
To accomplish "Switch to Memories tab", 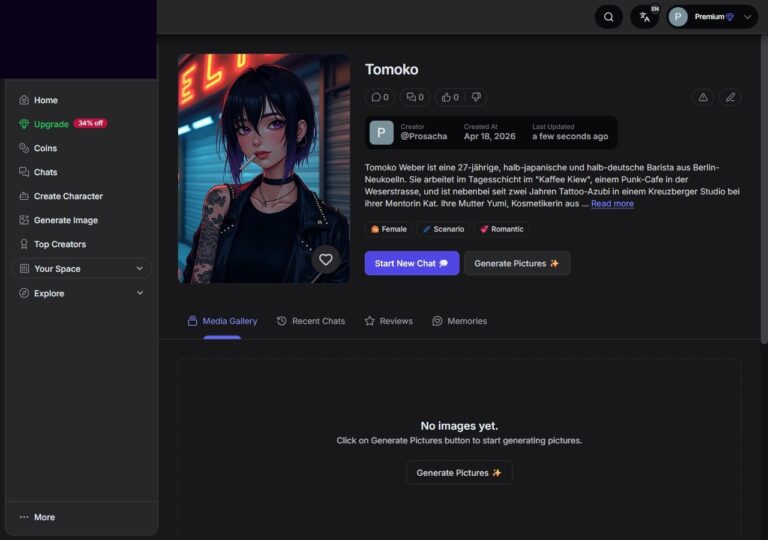I will [459, 321].
